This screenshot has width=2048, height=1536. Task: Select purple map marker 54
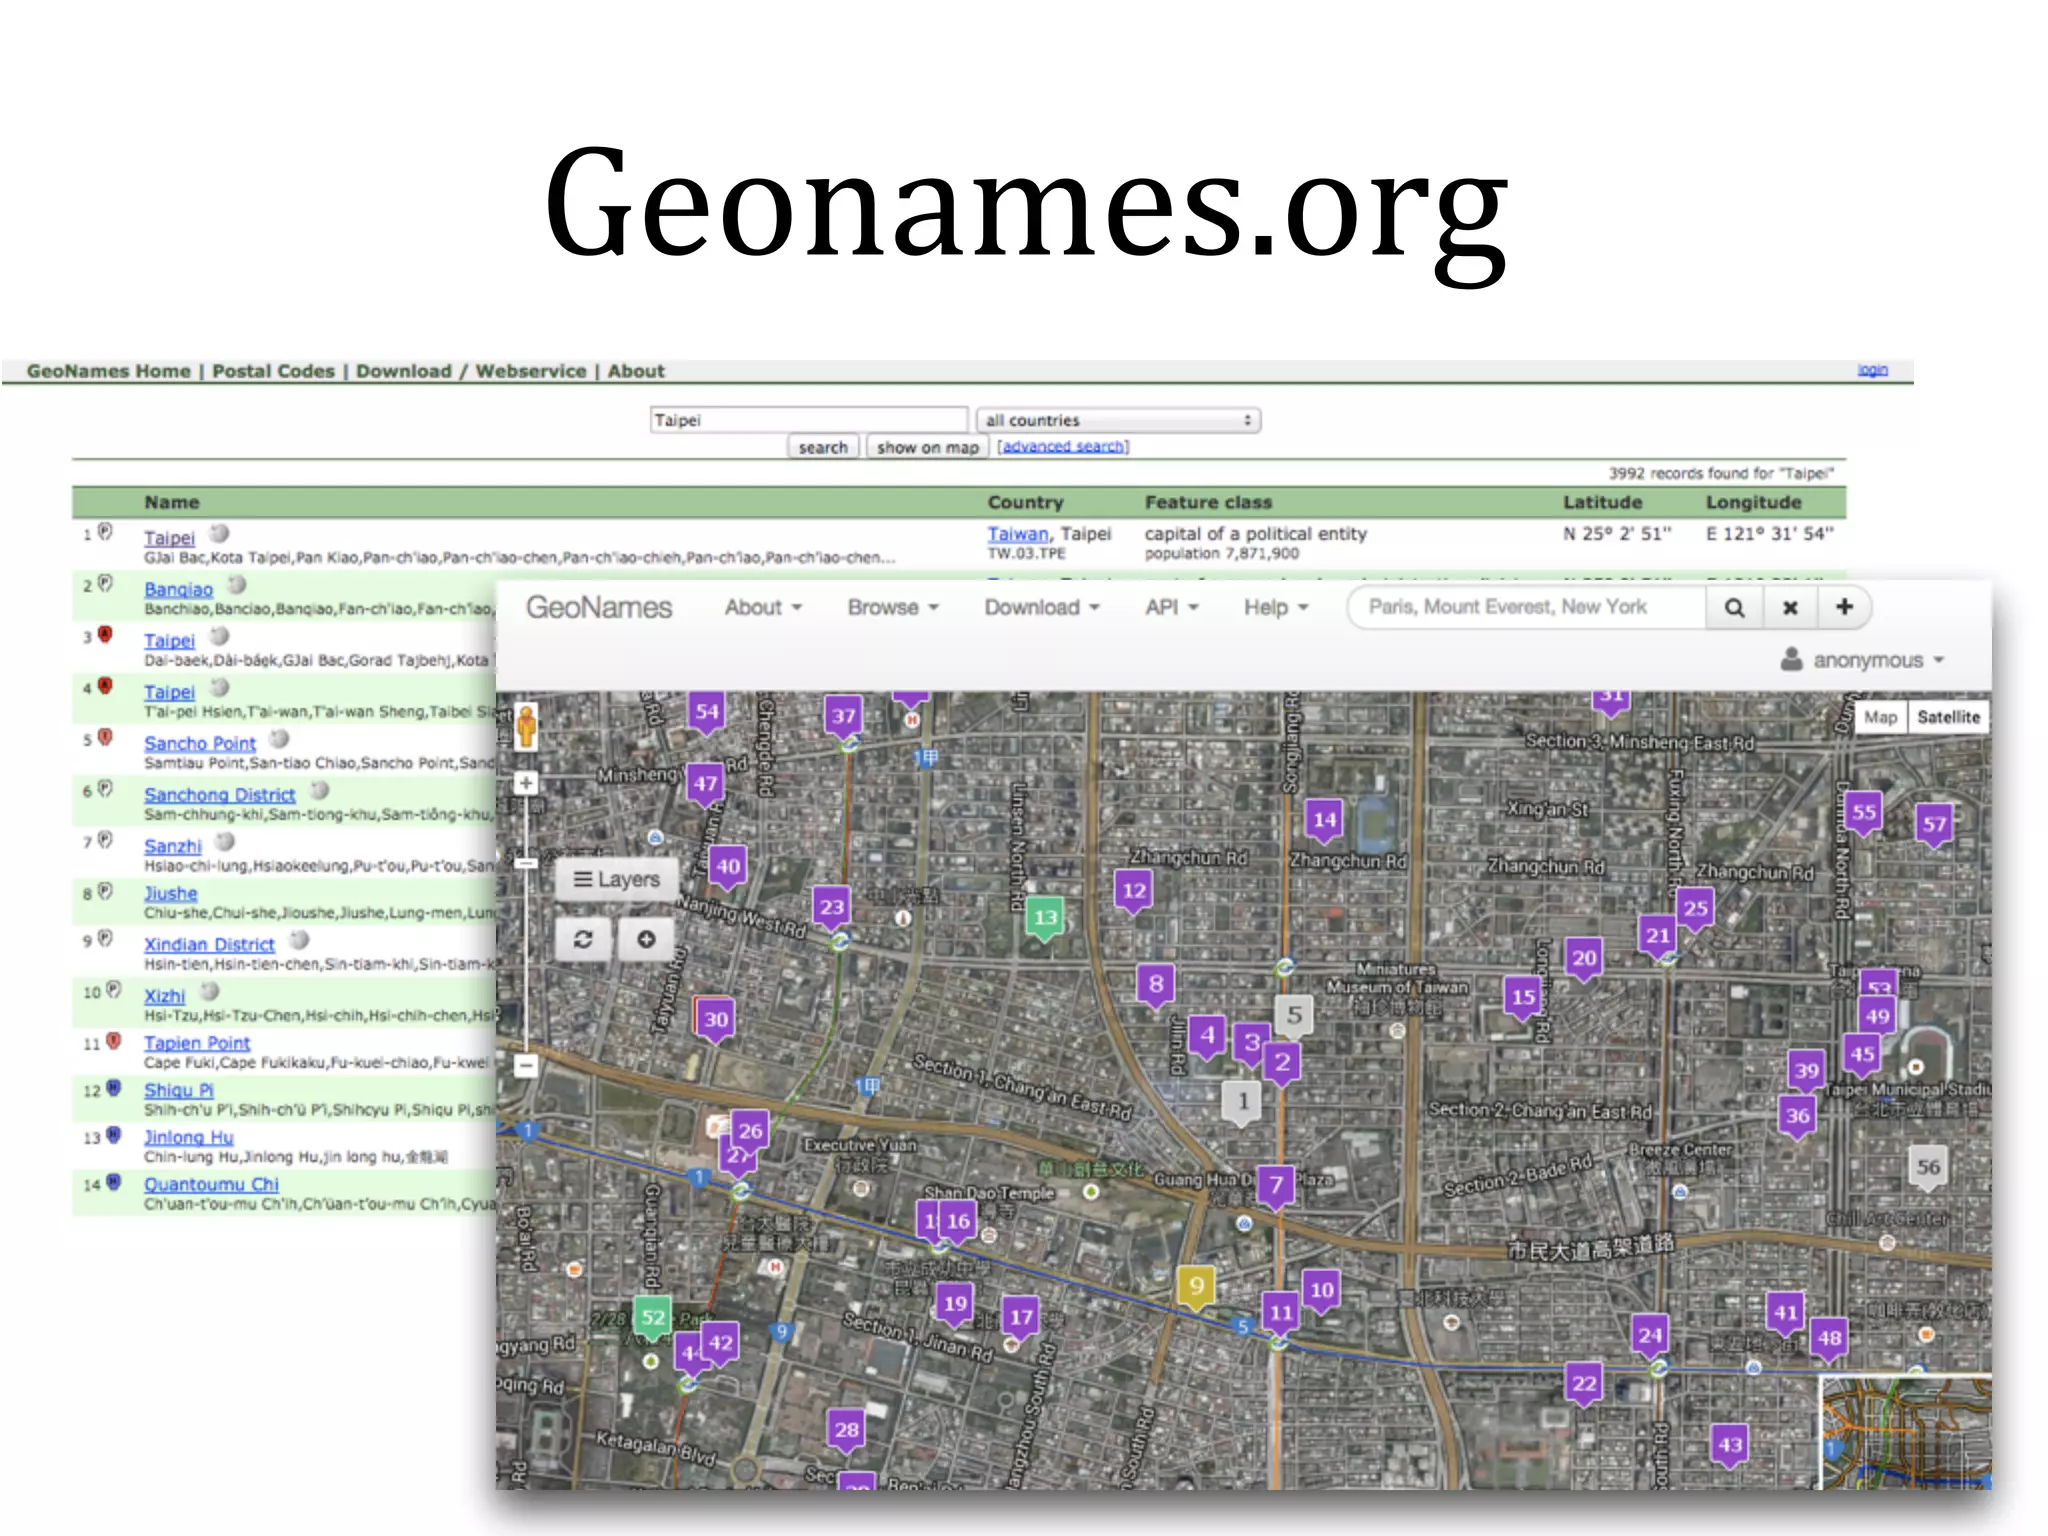(x=707, y=713)
